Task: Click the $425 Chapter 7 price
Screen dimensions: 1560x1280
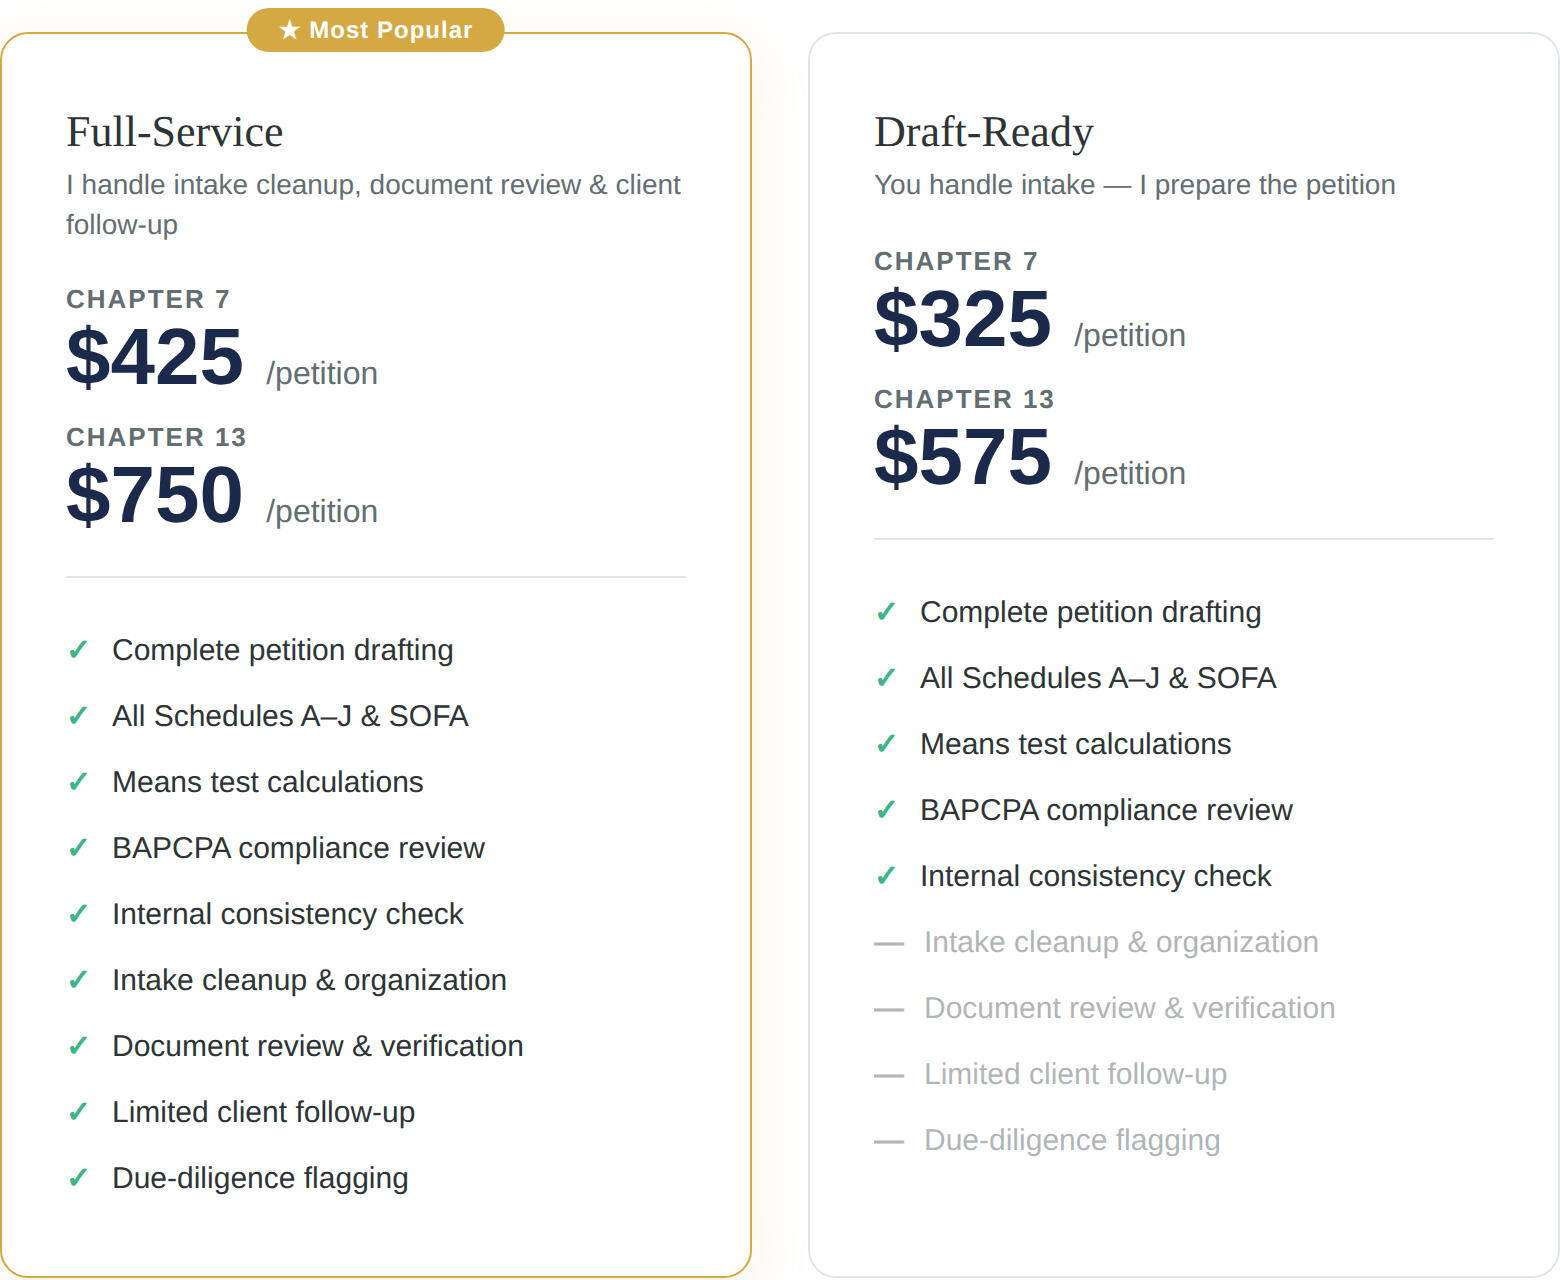Action: point(155,357)
